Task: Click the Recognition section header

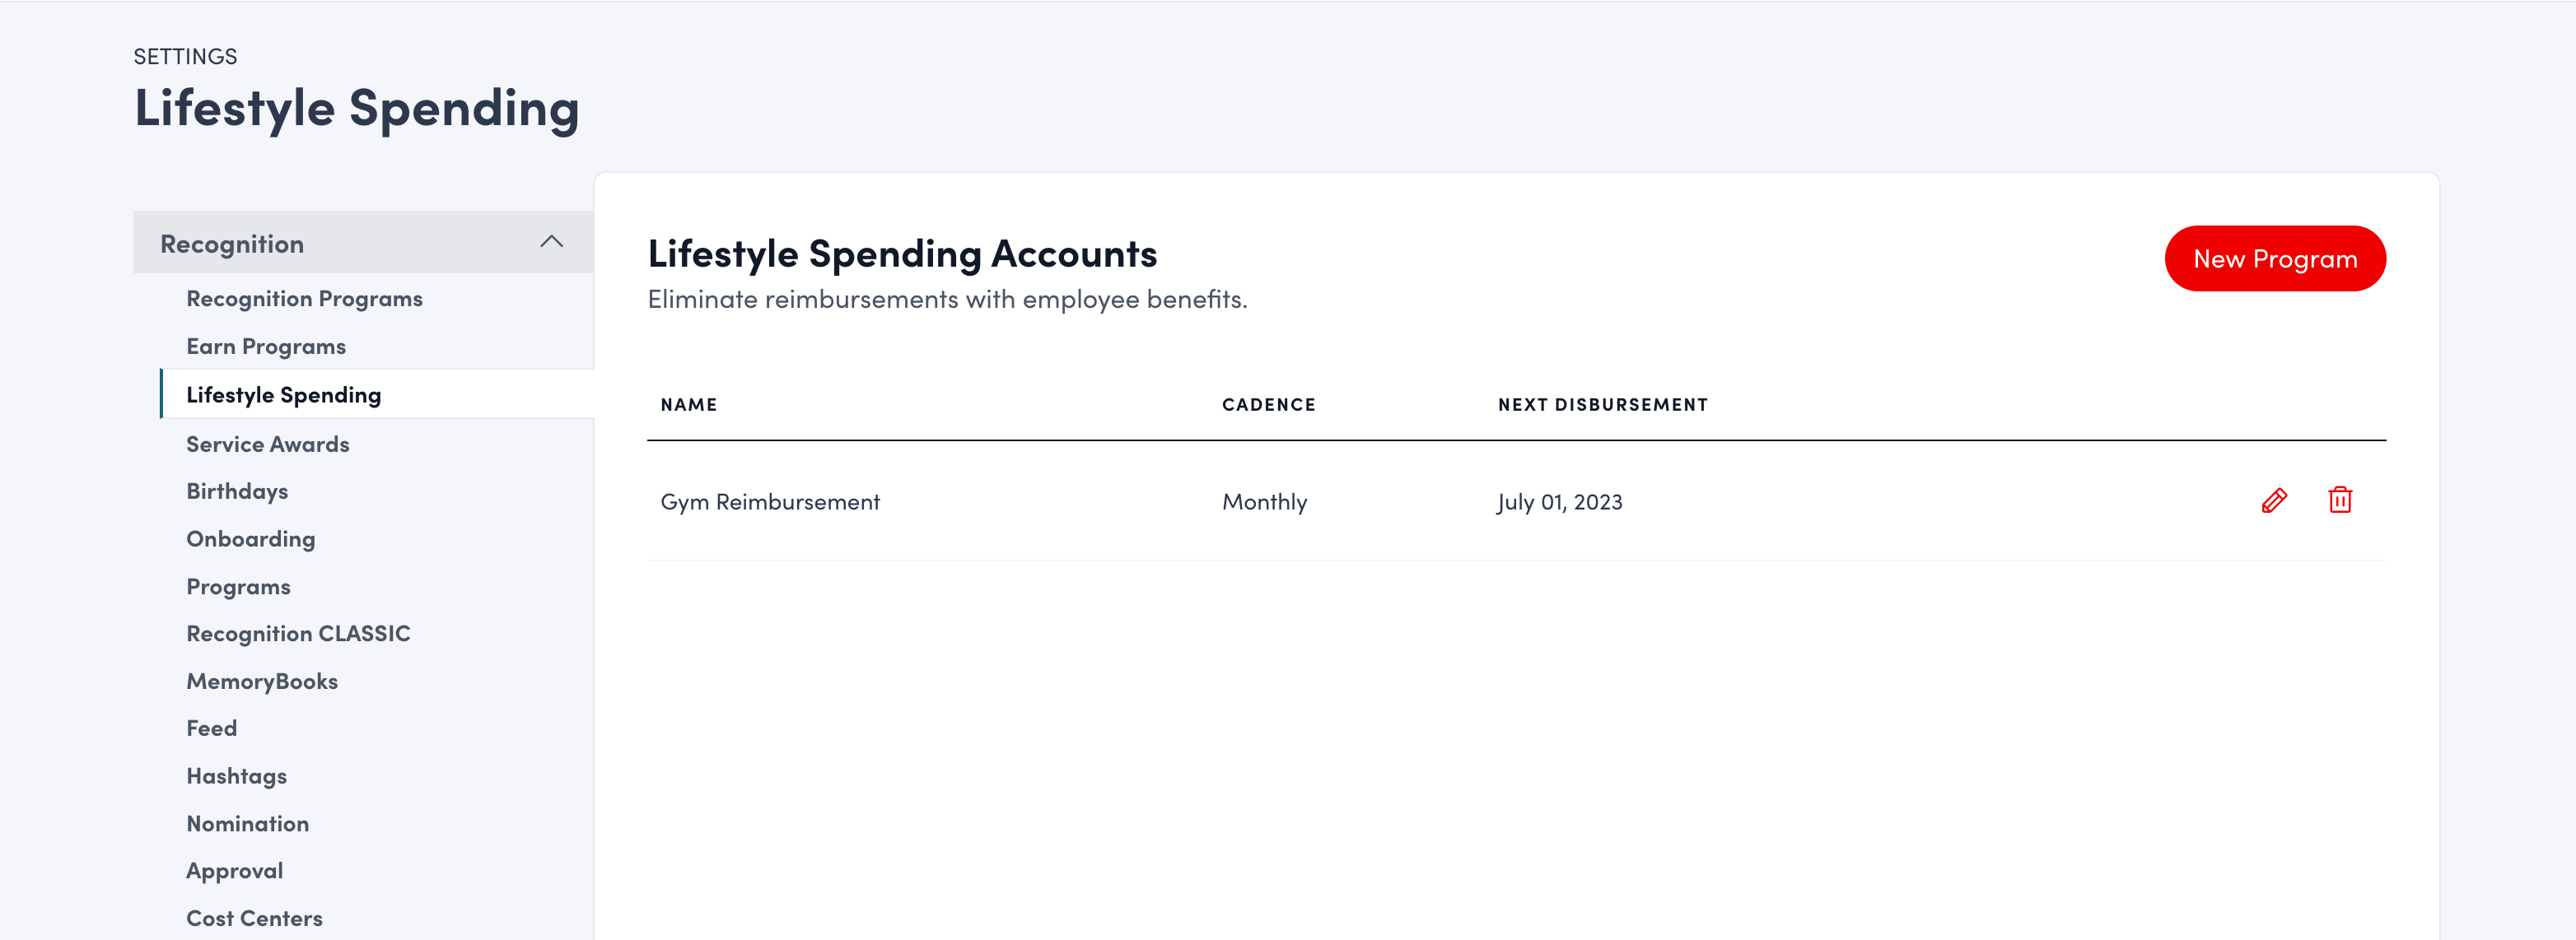Action: [x=232, y=244]
